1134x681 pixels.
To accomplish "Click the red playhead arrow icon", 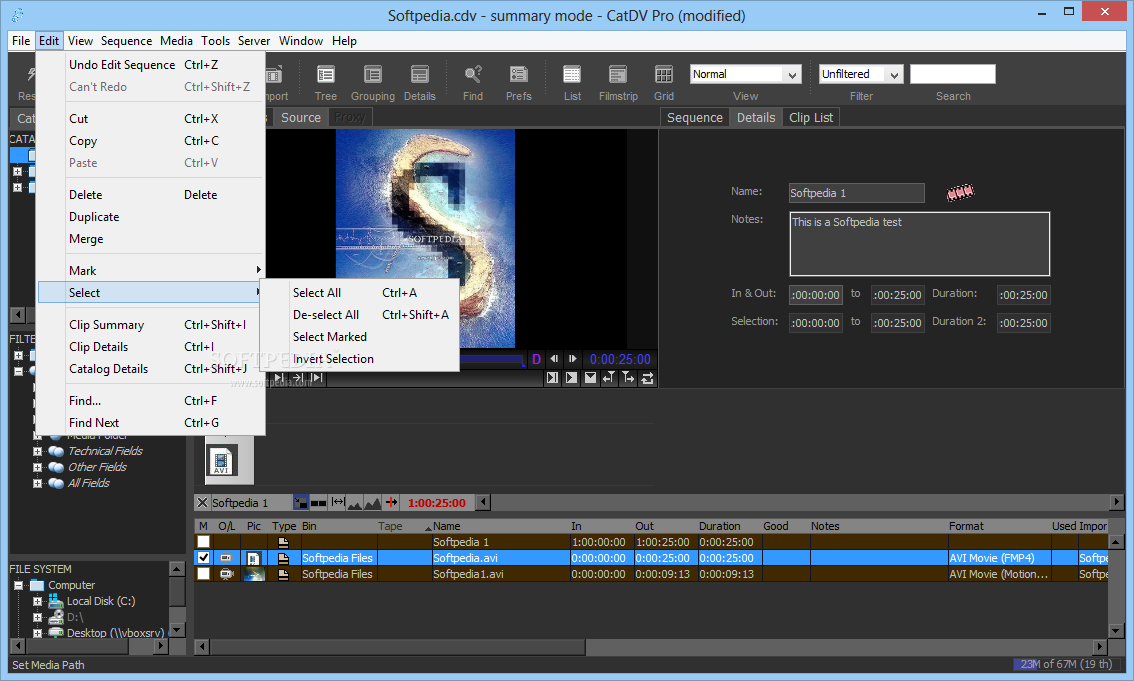I will [391, 502].
